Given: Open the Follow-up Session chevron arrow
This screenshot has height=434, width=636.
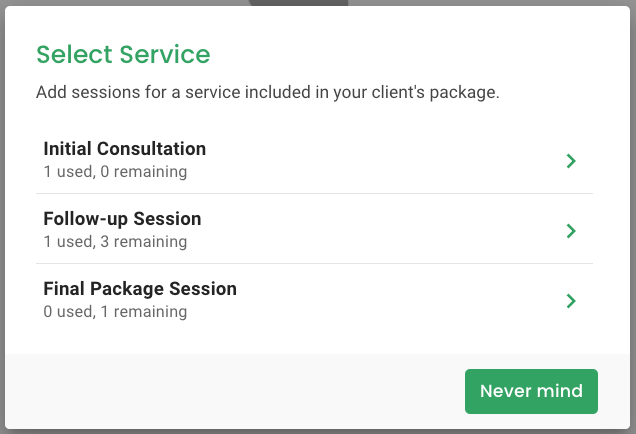Looking at the screenshot, I should click(571, 230).
